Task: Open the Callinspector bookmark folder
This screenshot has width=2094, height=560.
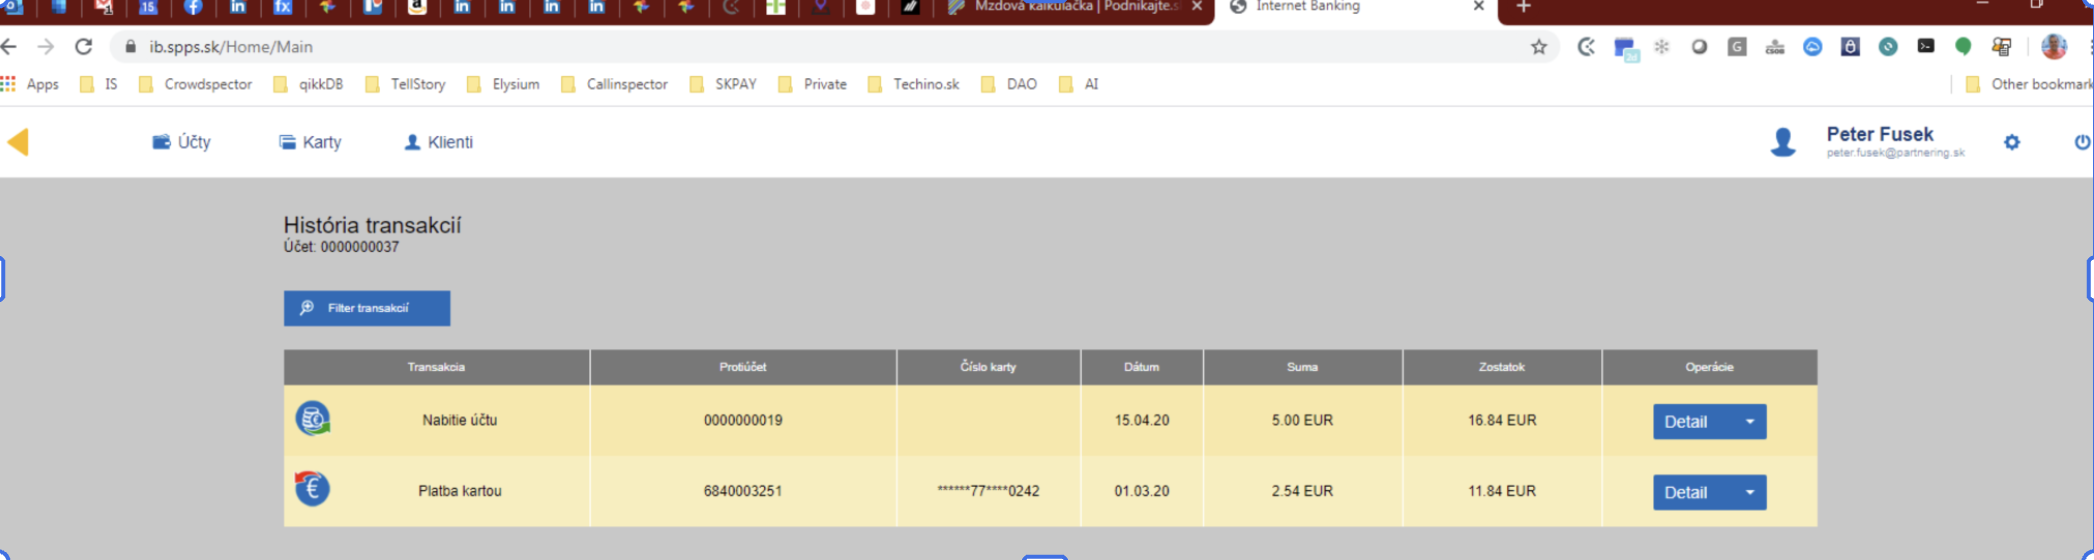Action: coord(615,84)
